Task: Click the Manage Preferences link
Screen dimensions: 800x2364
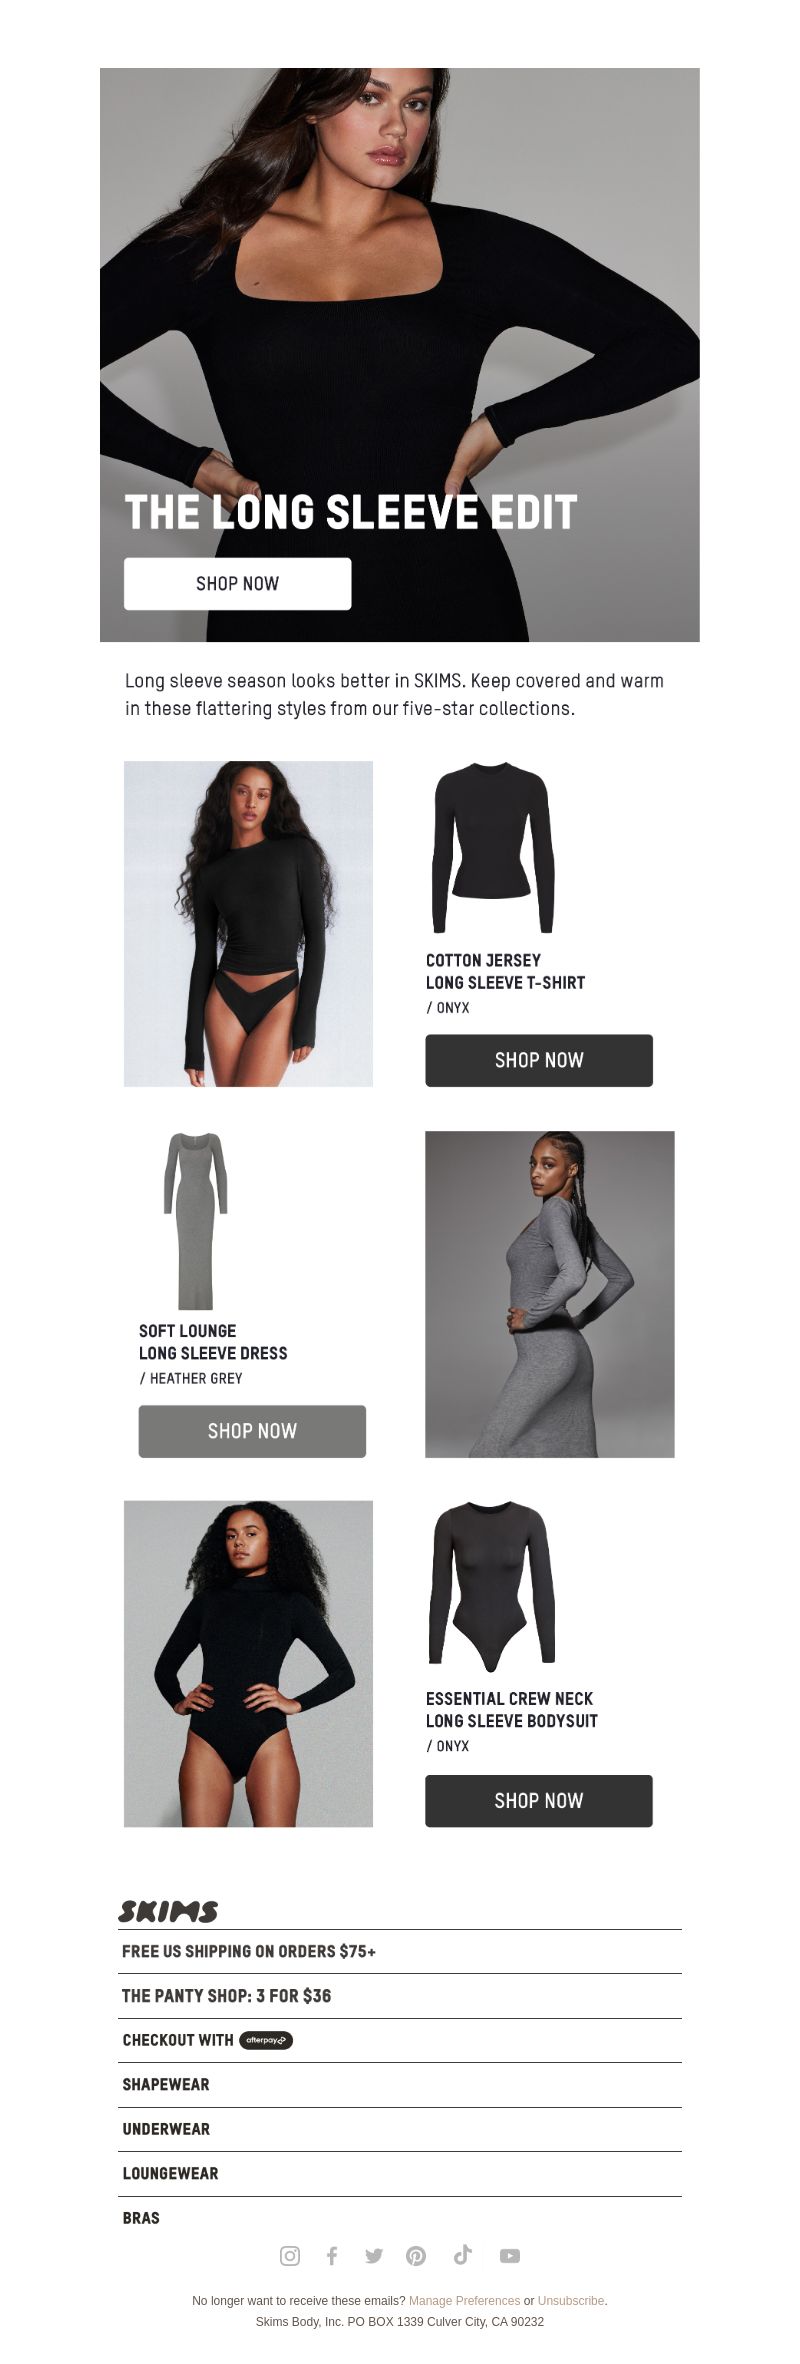Action: coord(464,2300)
